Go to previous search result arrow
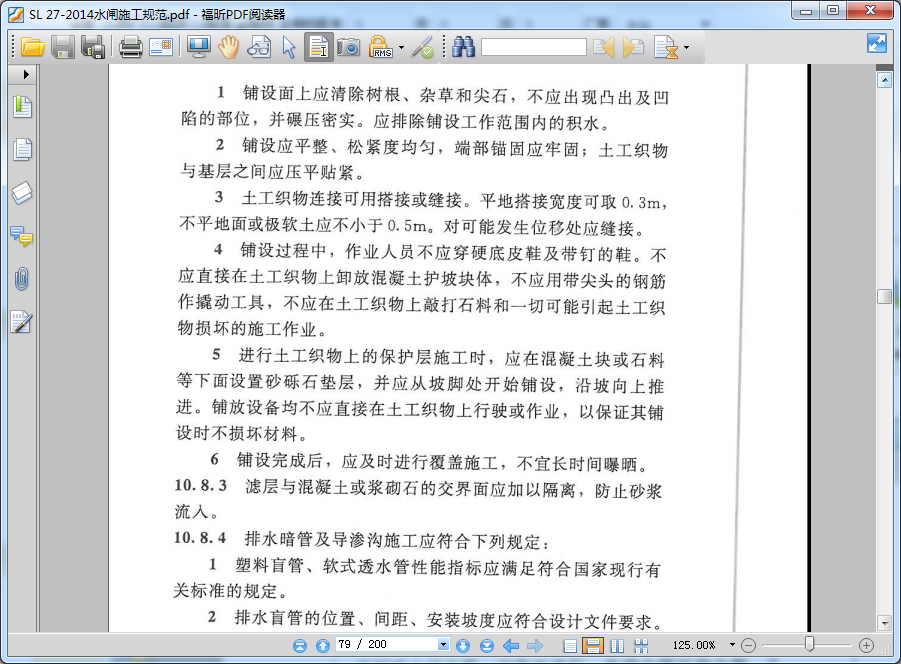901x664 pixels. (x=603, y=47)
